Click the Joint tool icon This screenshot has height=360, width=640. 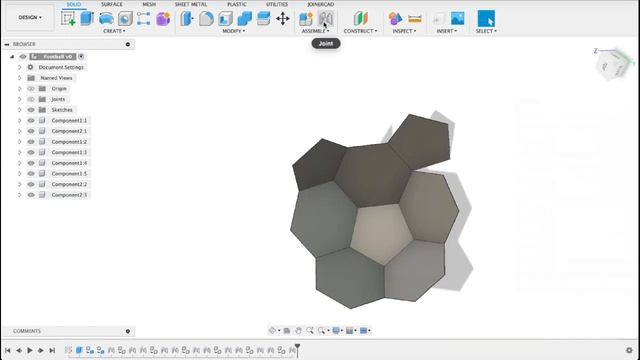pyautogui.click(x=326, y=18)
